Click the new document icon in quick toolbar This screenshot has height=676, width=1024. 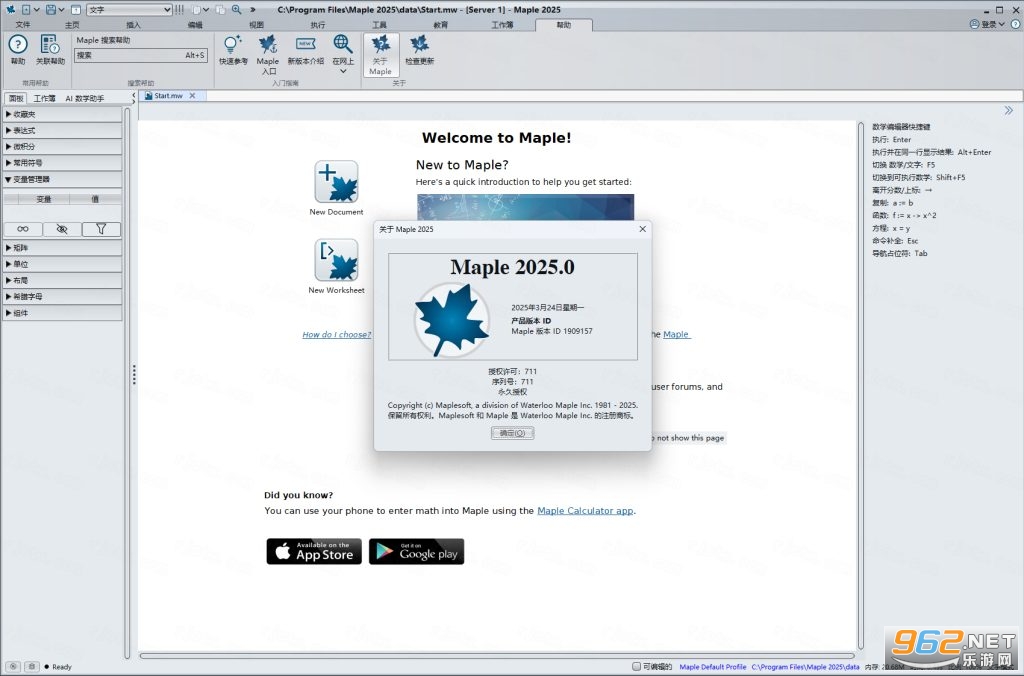pos(26,9)
